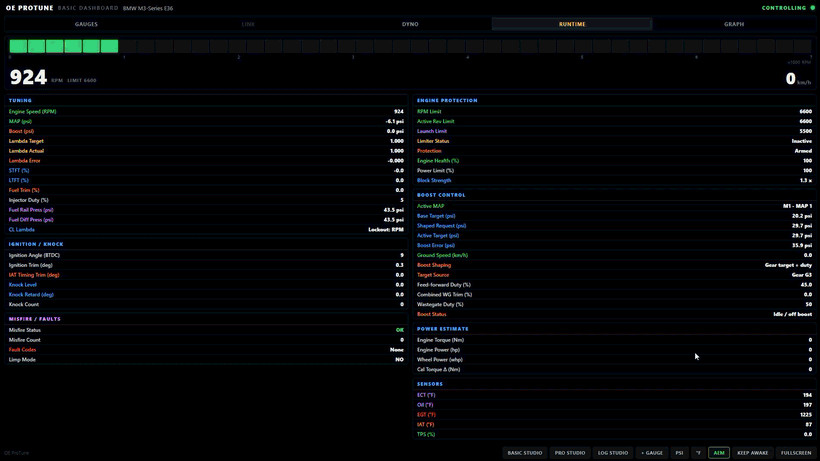820x461 pixels.
Task: Click the OE Protune logo title
Action: [30, 8]
